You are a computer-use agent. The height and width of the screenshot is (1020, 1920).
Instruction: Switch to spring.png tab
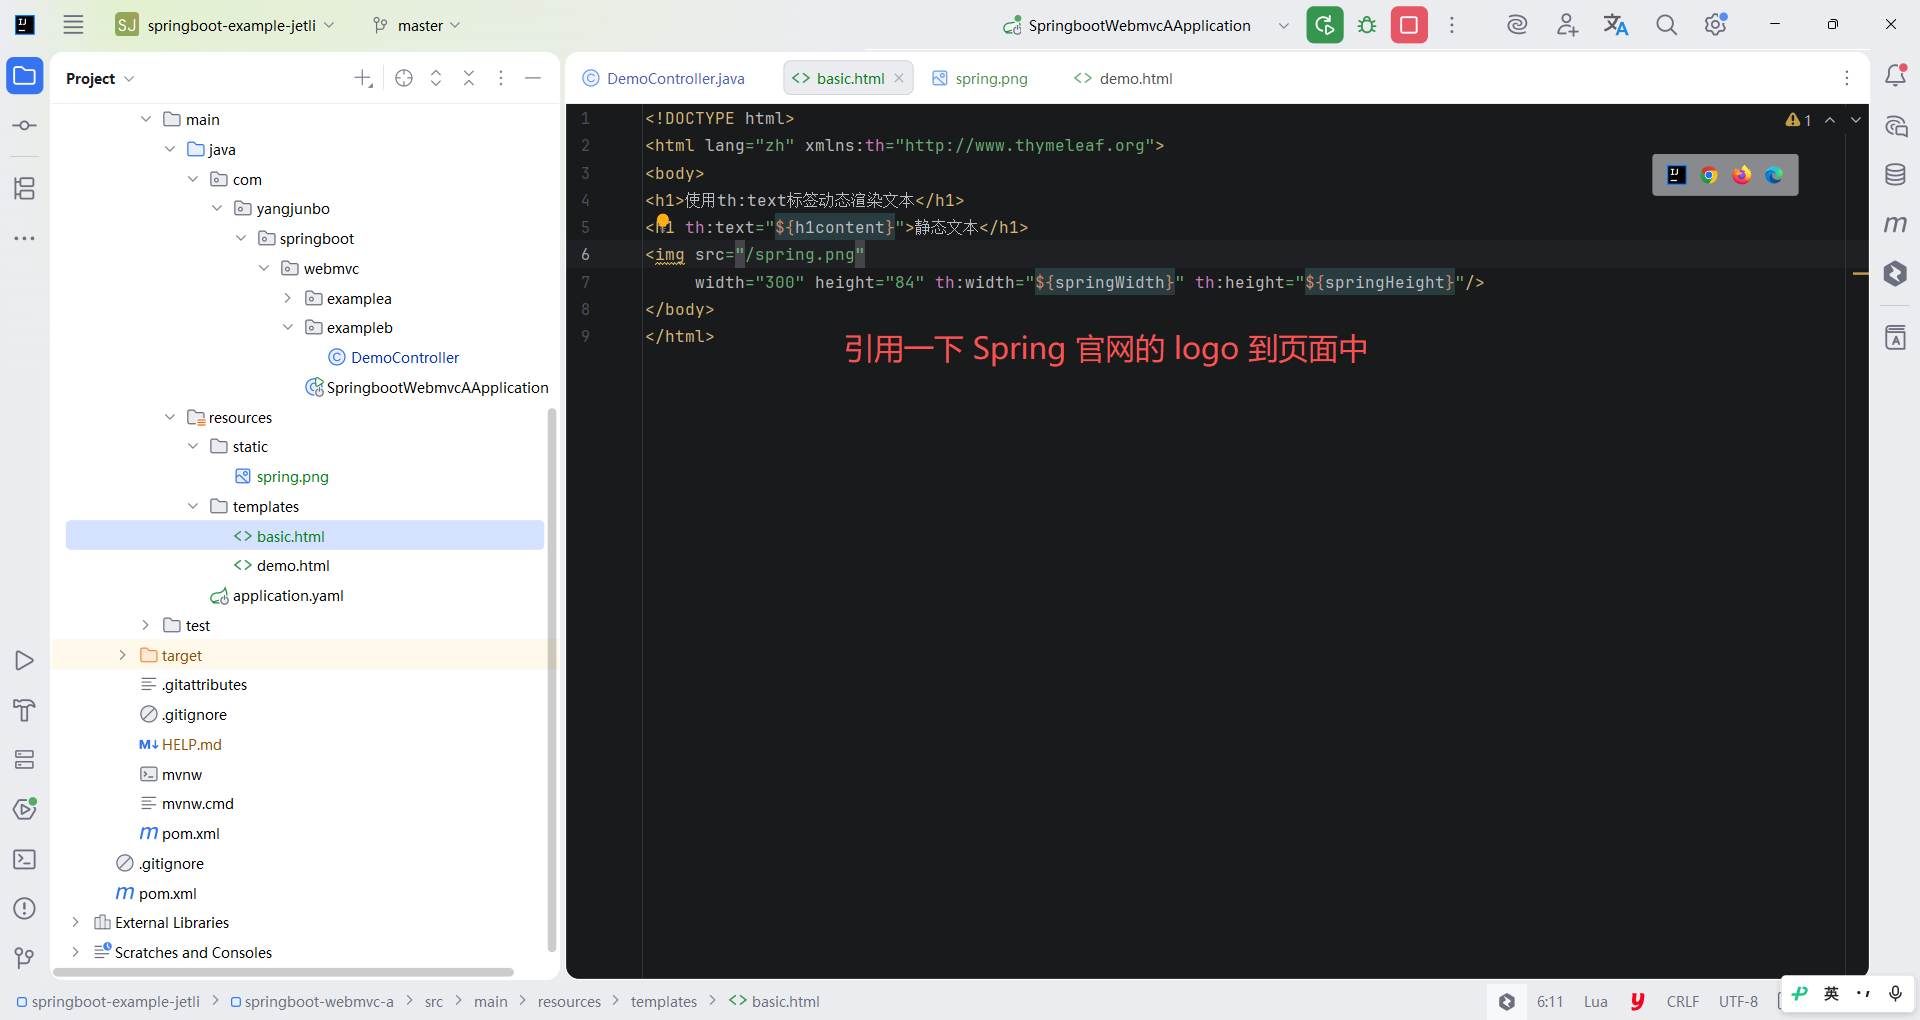click(980, 78)
